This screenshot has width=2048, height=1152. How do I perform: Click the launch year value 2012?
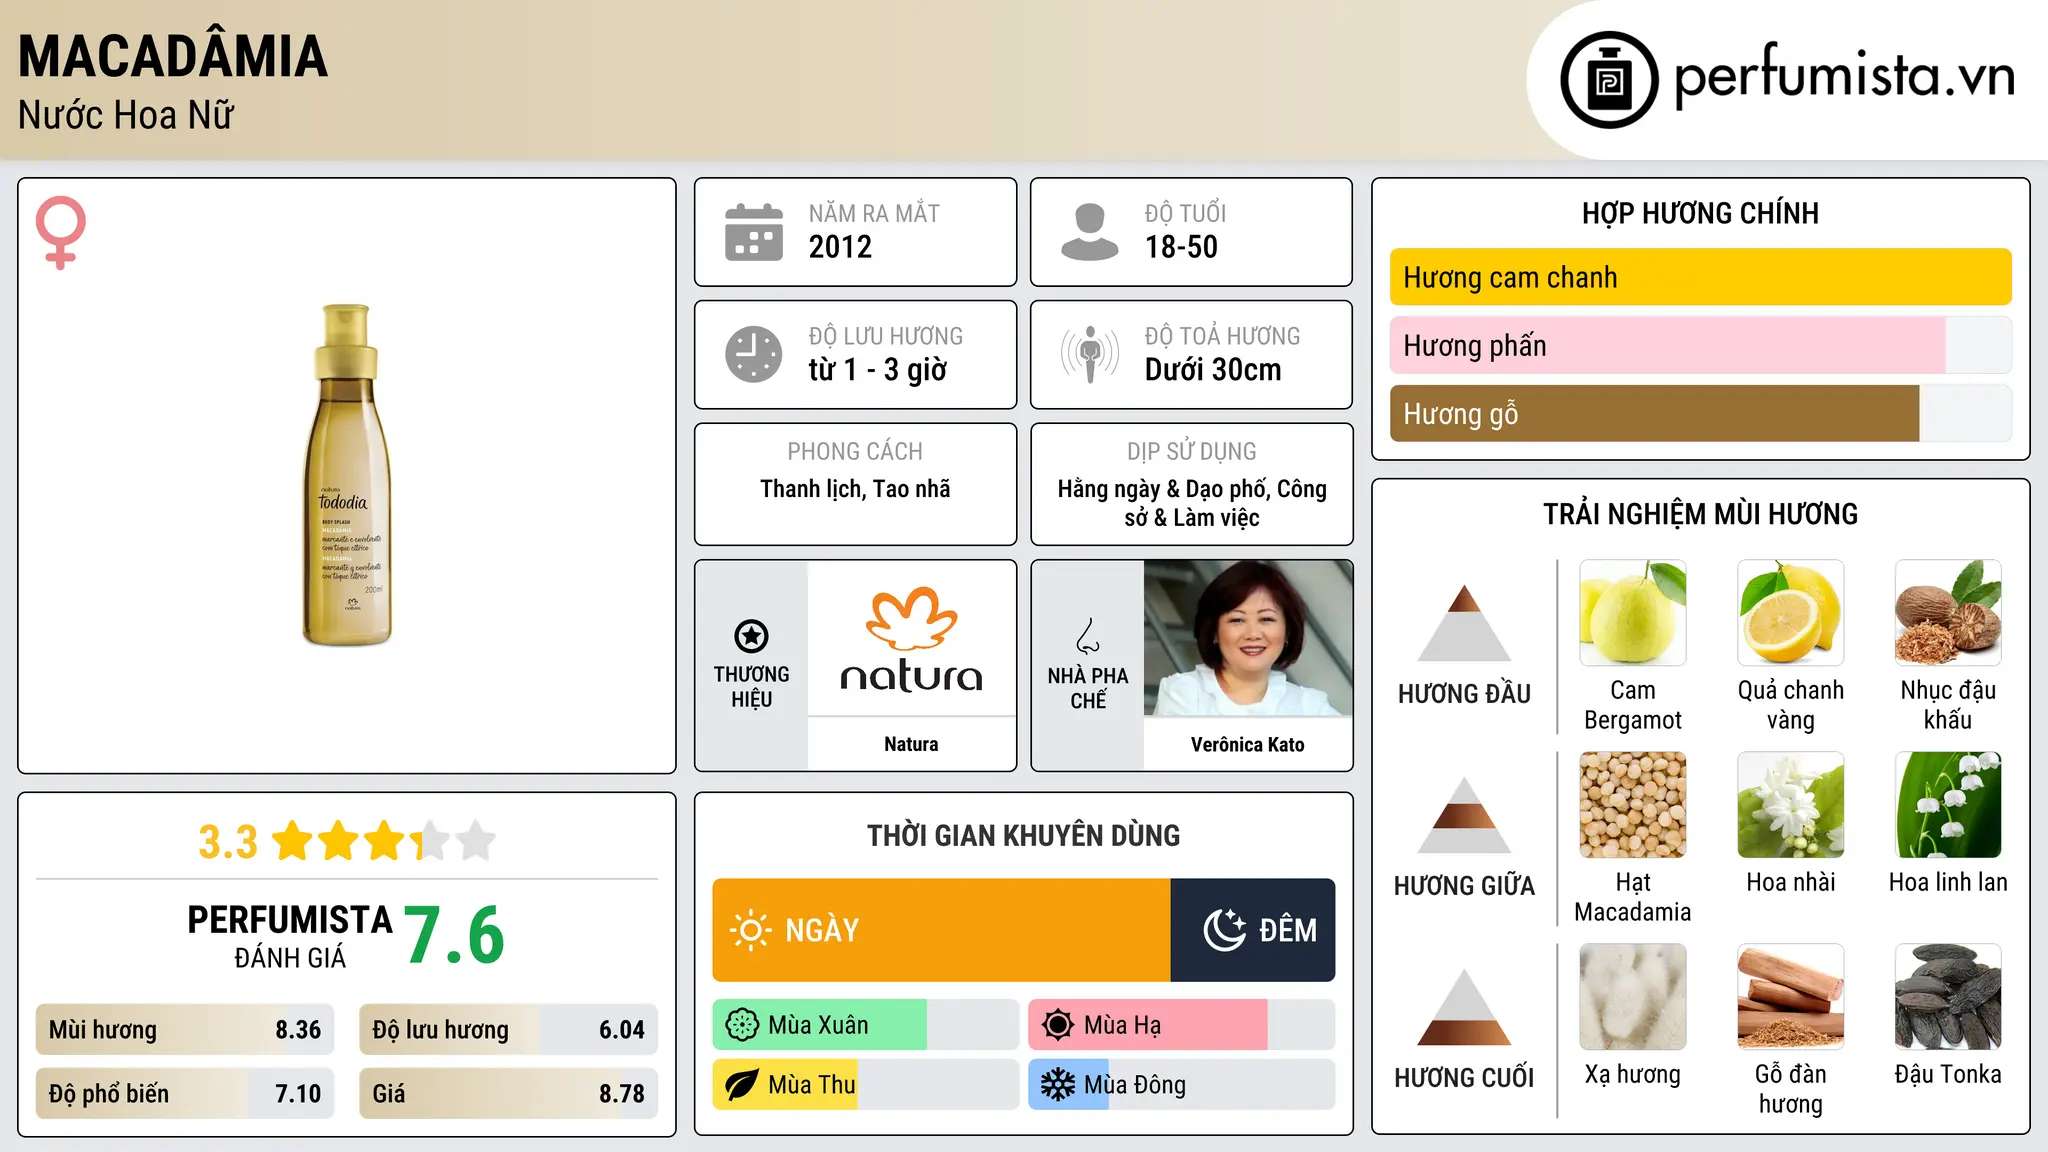[840, 247]
